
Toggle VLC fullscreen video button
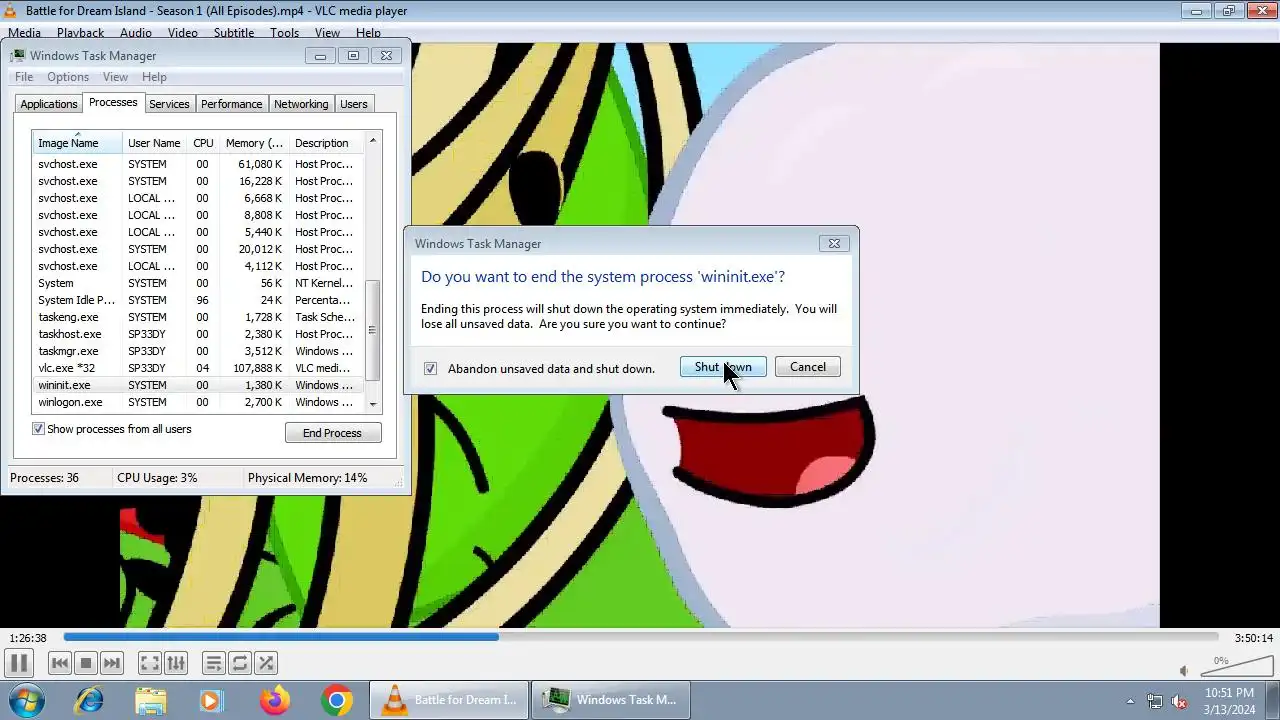click(x=149, y=663)
